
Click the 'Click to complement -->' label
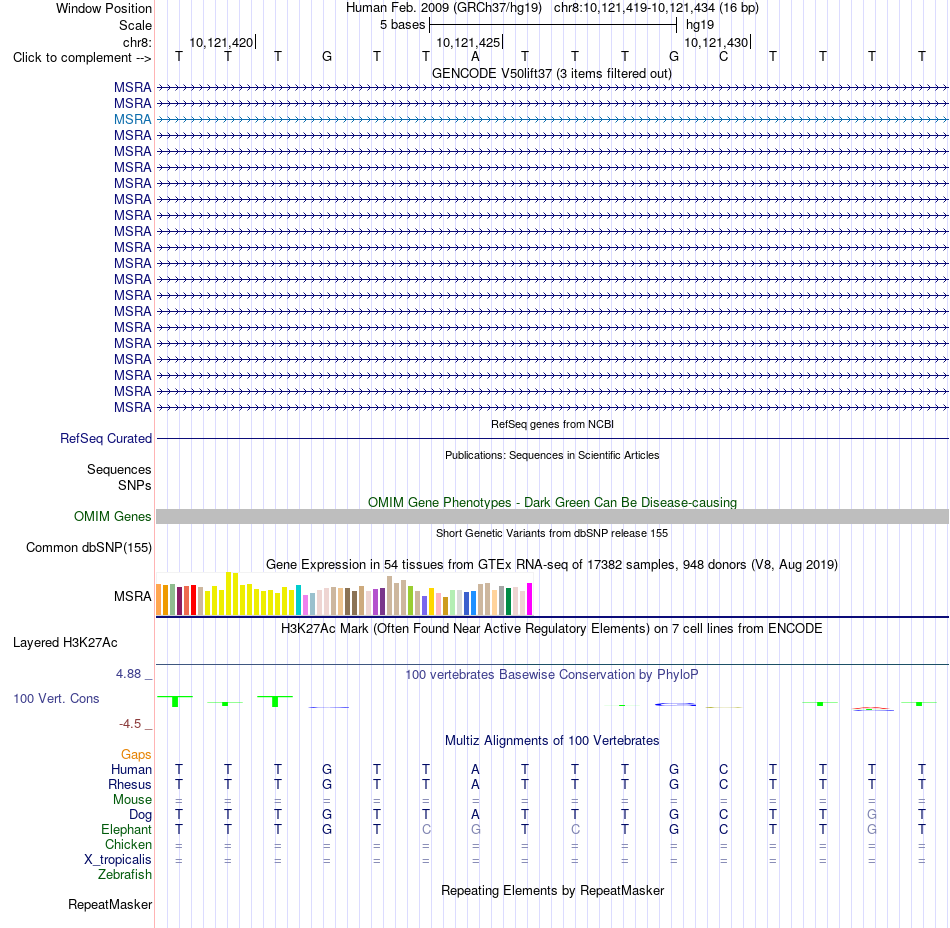pyautogui.click(x=82, y=58)
